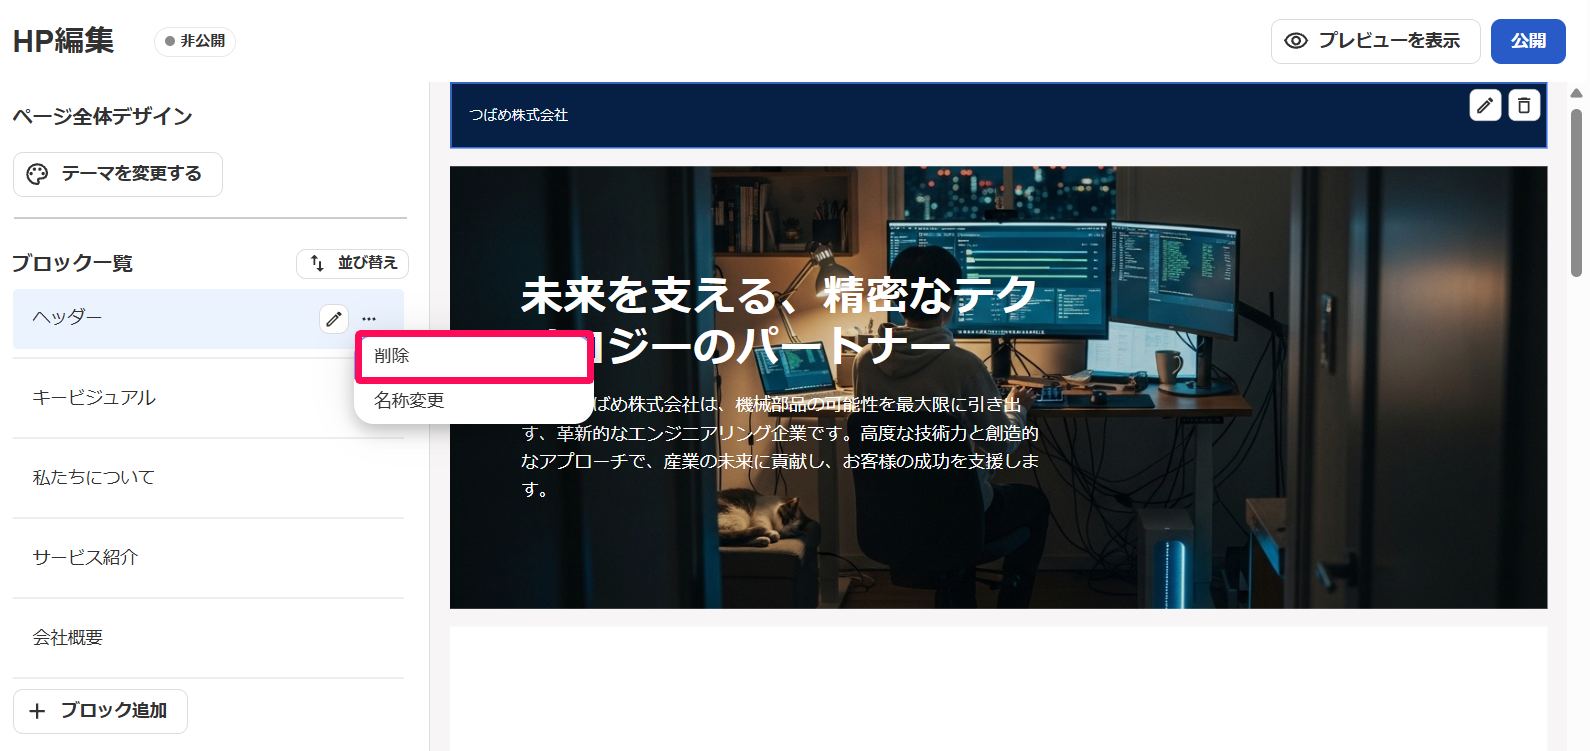This screenshot has height=751, width=1590.
Task: Click the scrollbar up arrow on the preview
Action: (1576, 93)
